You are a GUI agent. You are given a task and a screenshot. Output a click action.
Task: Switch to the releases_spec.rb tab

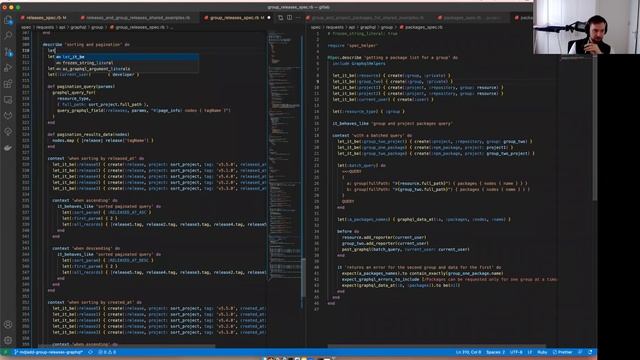click(x=44, y=18)
